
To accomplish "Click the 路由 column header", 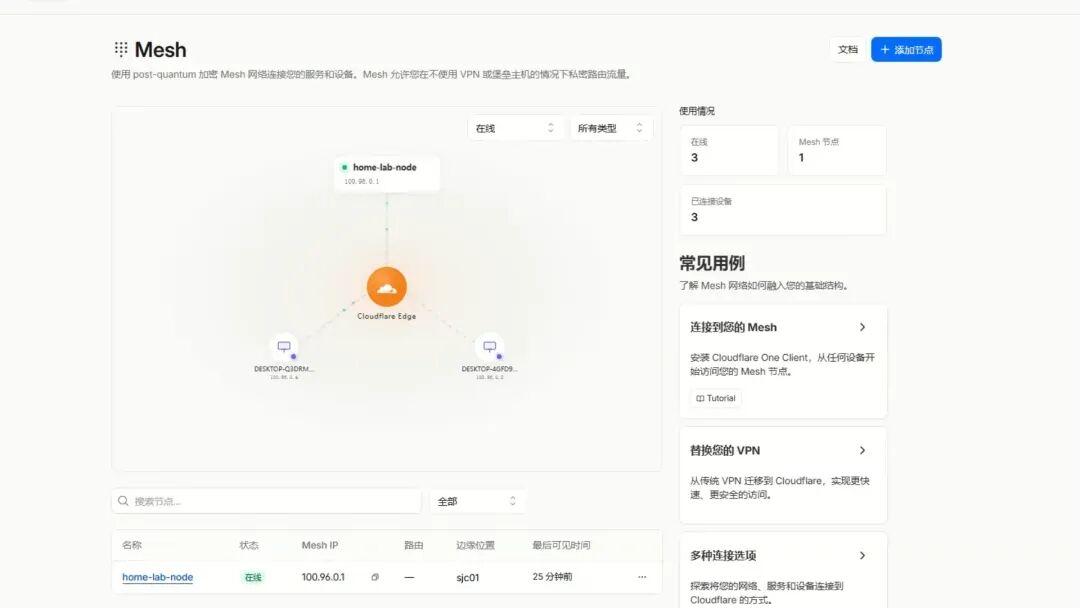I will click(413, 545).
